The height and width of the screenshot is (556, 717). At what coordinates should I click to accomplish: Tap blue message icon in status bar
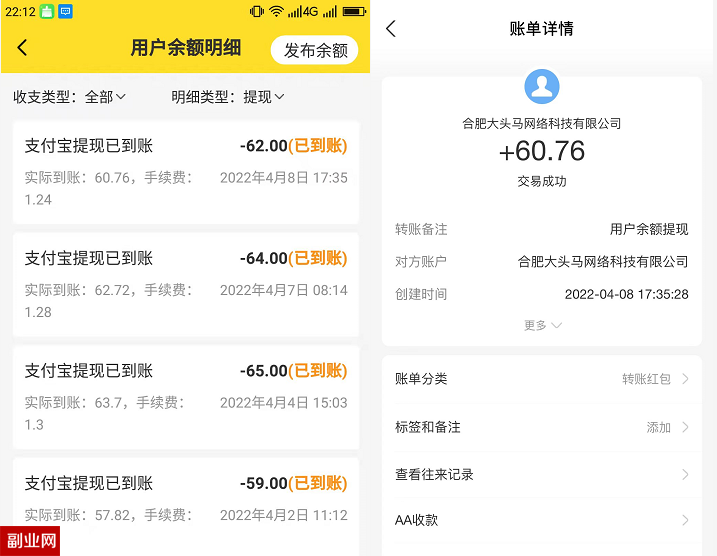coord(66,11)
